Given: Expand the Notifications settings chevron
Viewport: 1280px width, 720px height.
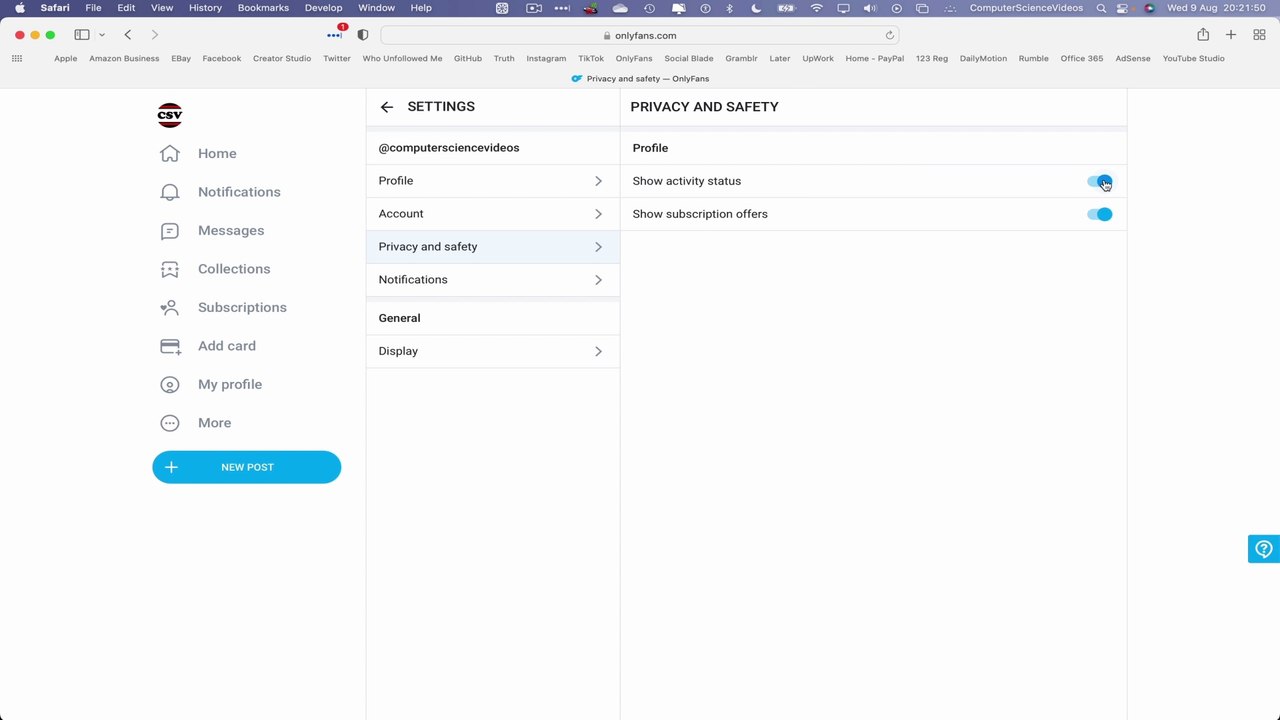Looking at the screenshot, I should pyautogui.click(x=598, y=280).
